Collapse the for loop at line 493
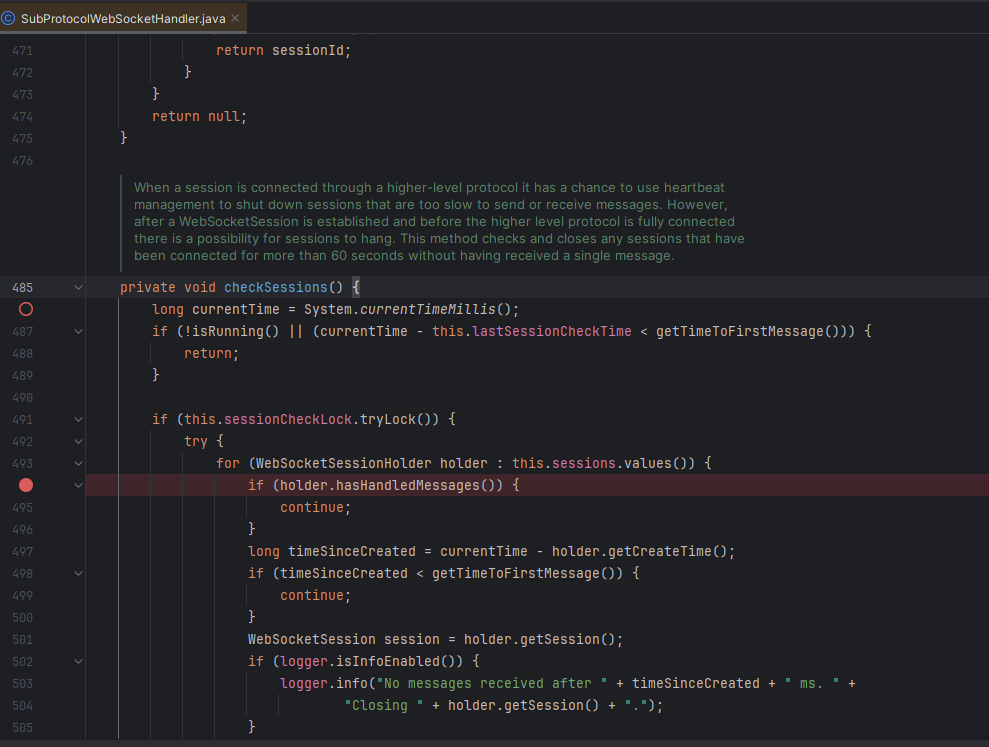The image size is (989, 747). tap(78, 464)
